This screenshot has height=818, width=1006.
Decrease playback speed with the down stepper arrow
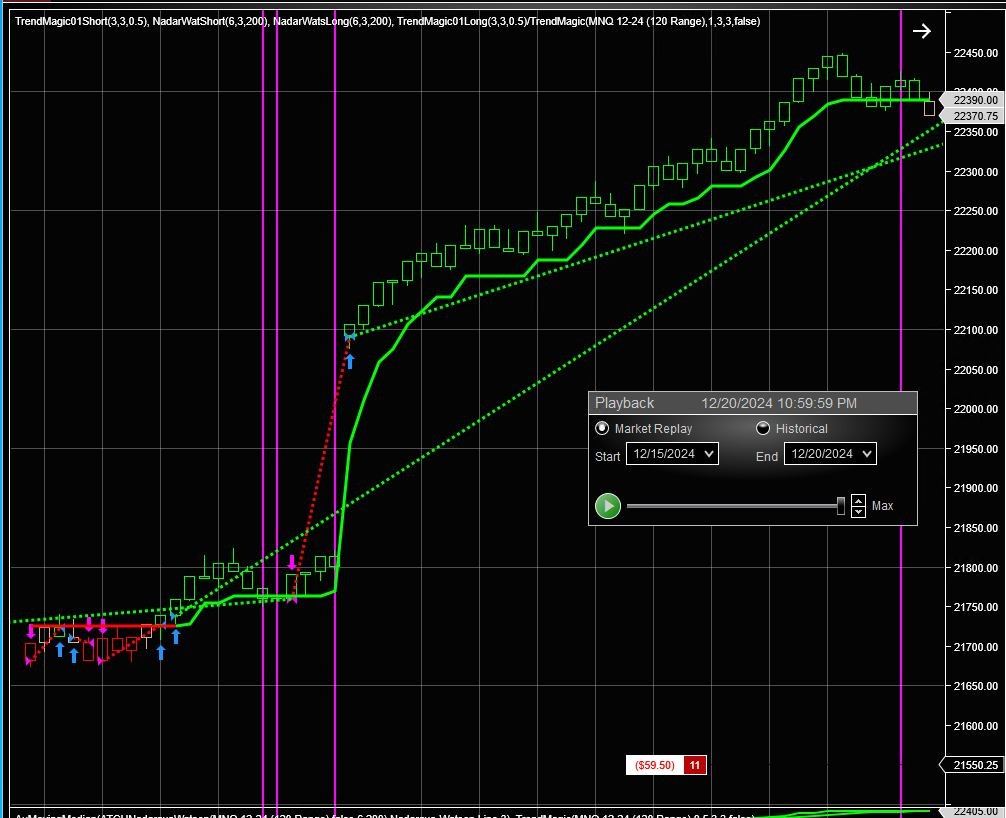point(858,511)
